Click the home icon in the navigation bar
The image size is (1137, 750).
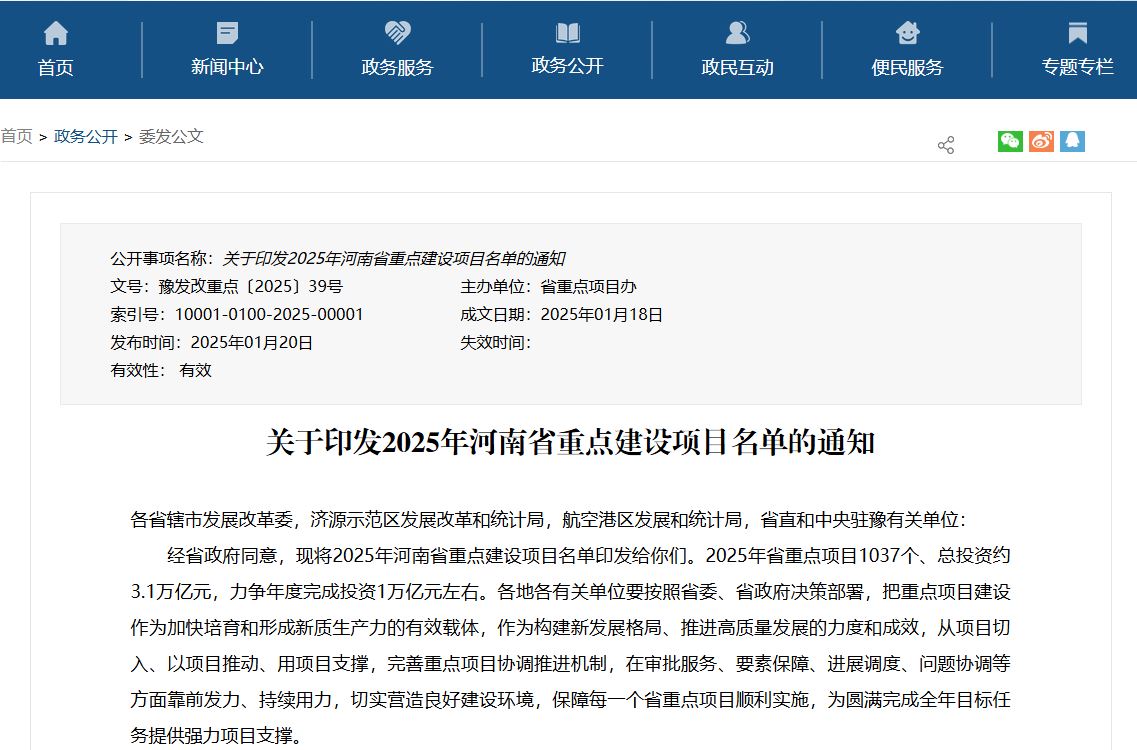tap(56, 33)
